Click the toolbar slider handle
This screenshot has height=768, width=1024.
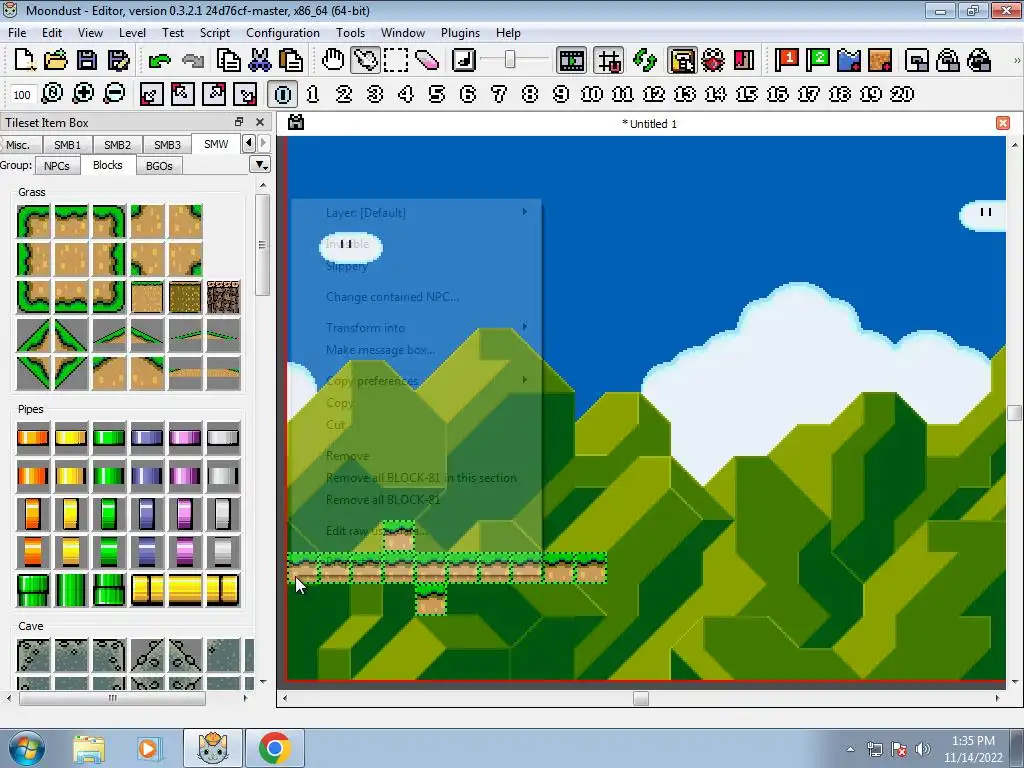click(x=510, y=60)
